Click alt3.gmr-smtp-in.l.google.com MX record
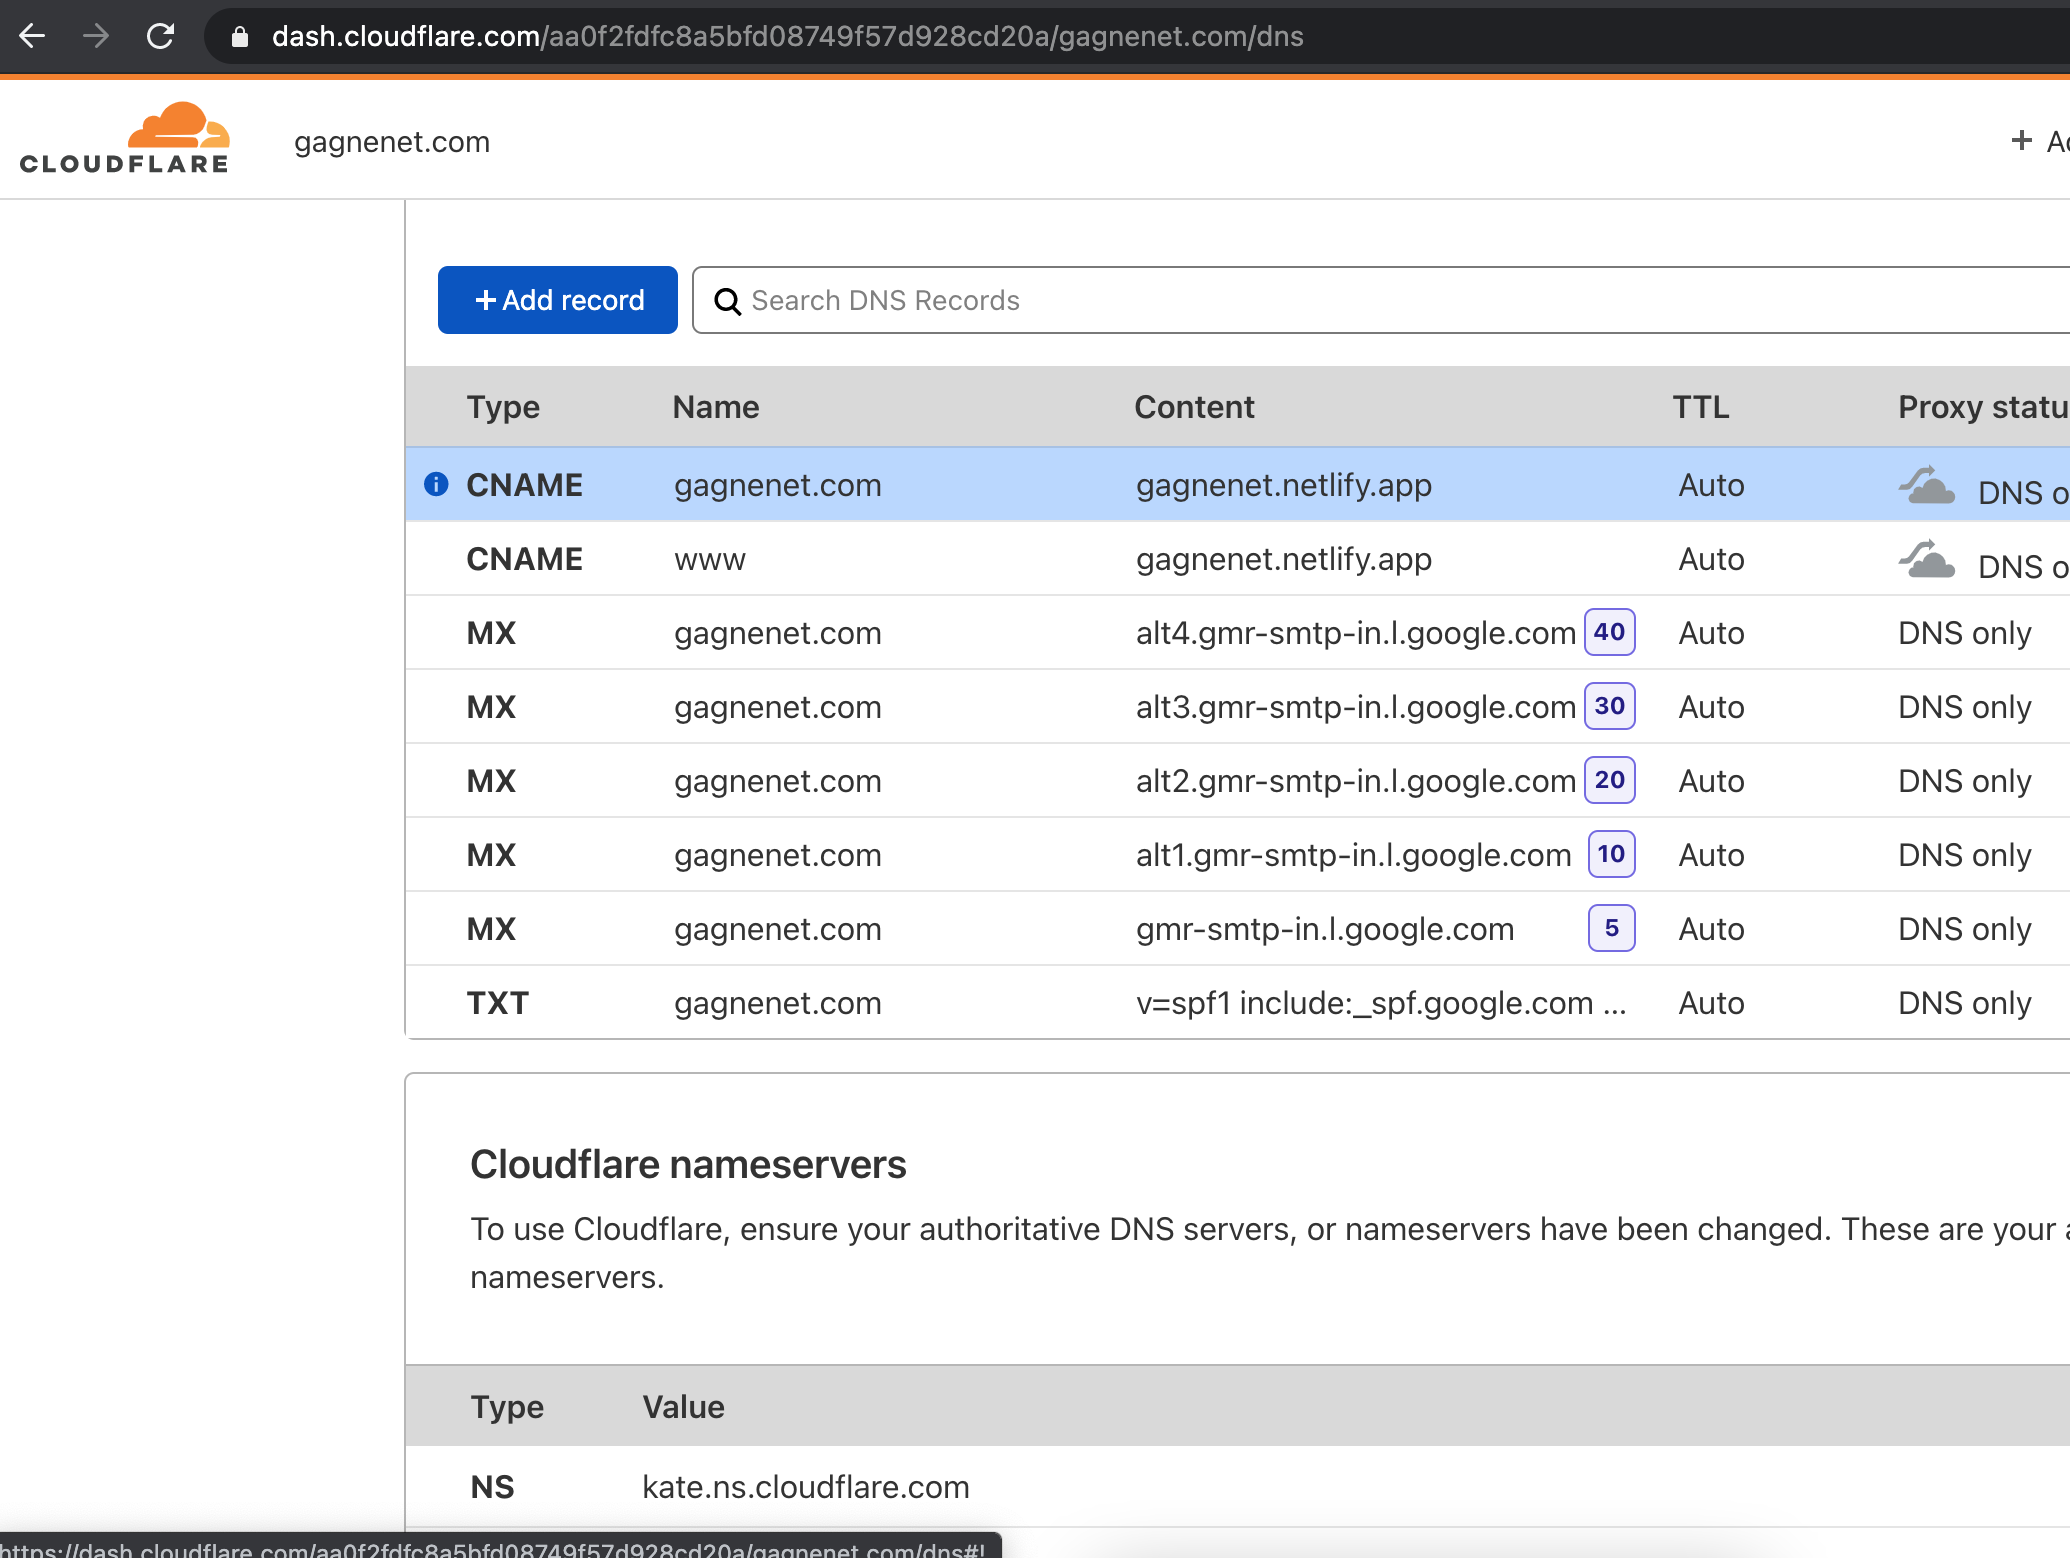Screen dimensions: 2070x1558 coord(1356,707)
